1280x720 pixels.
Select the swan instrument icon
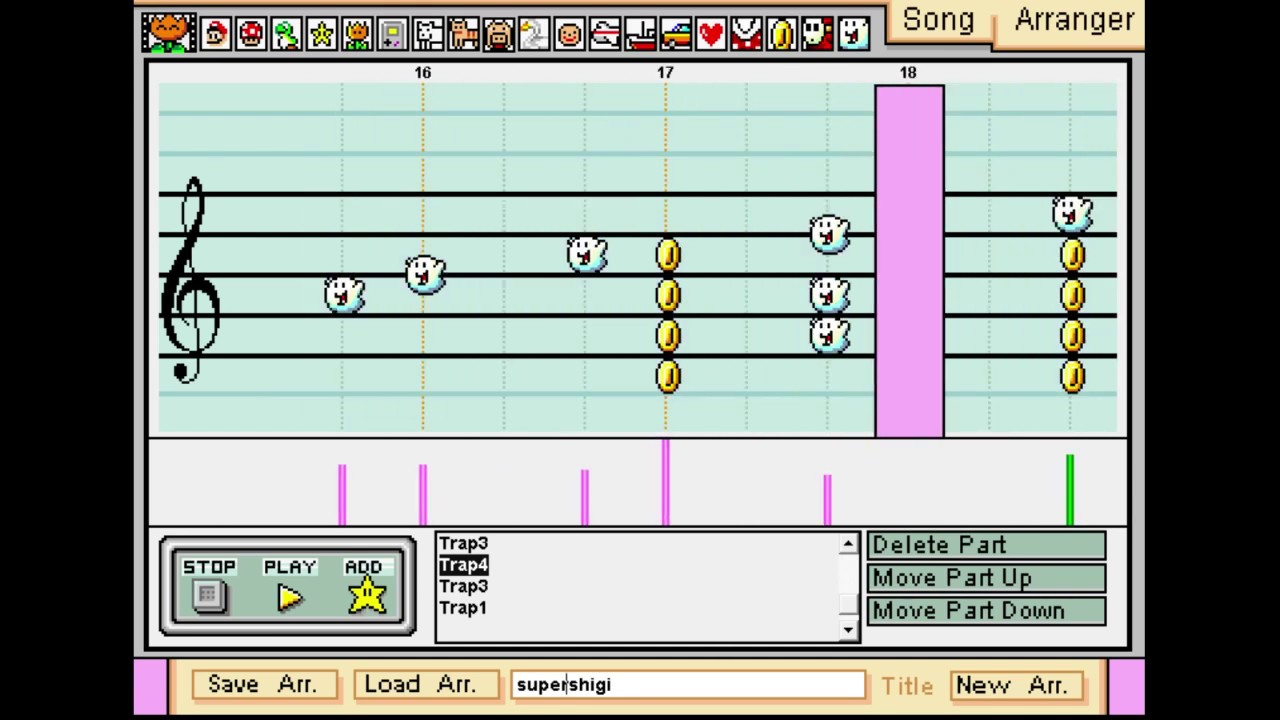[534, 35]
